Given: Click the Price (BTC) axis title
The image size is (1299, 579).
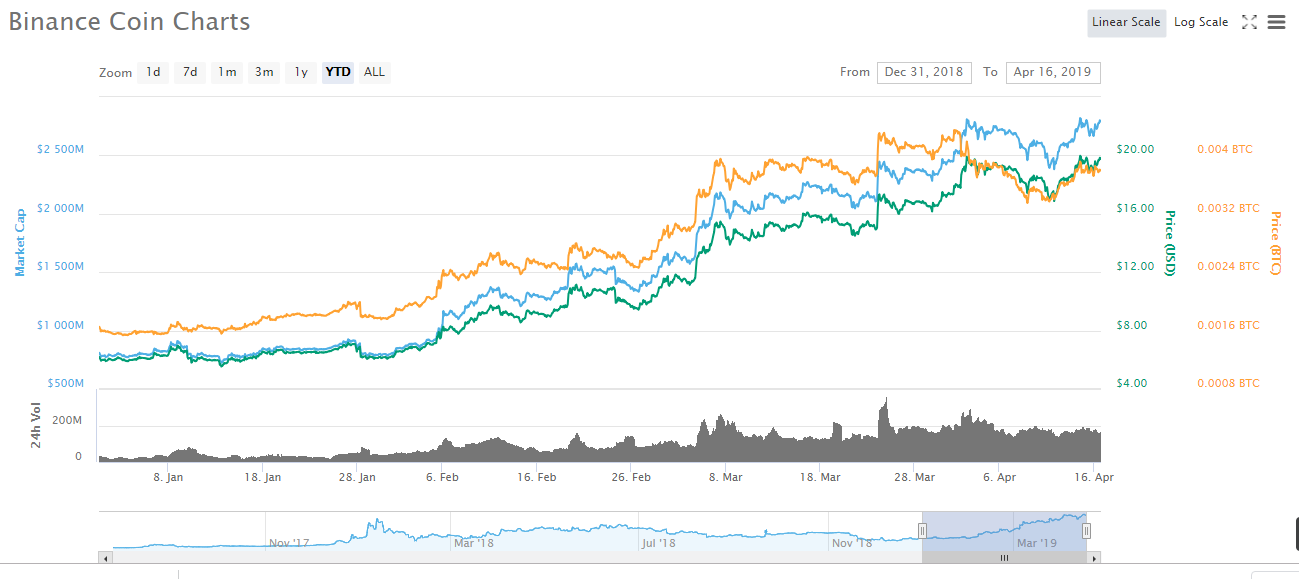Looking at the screenshot, I should tap(1275, 243).
